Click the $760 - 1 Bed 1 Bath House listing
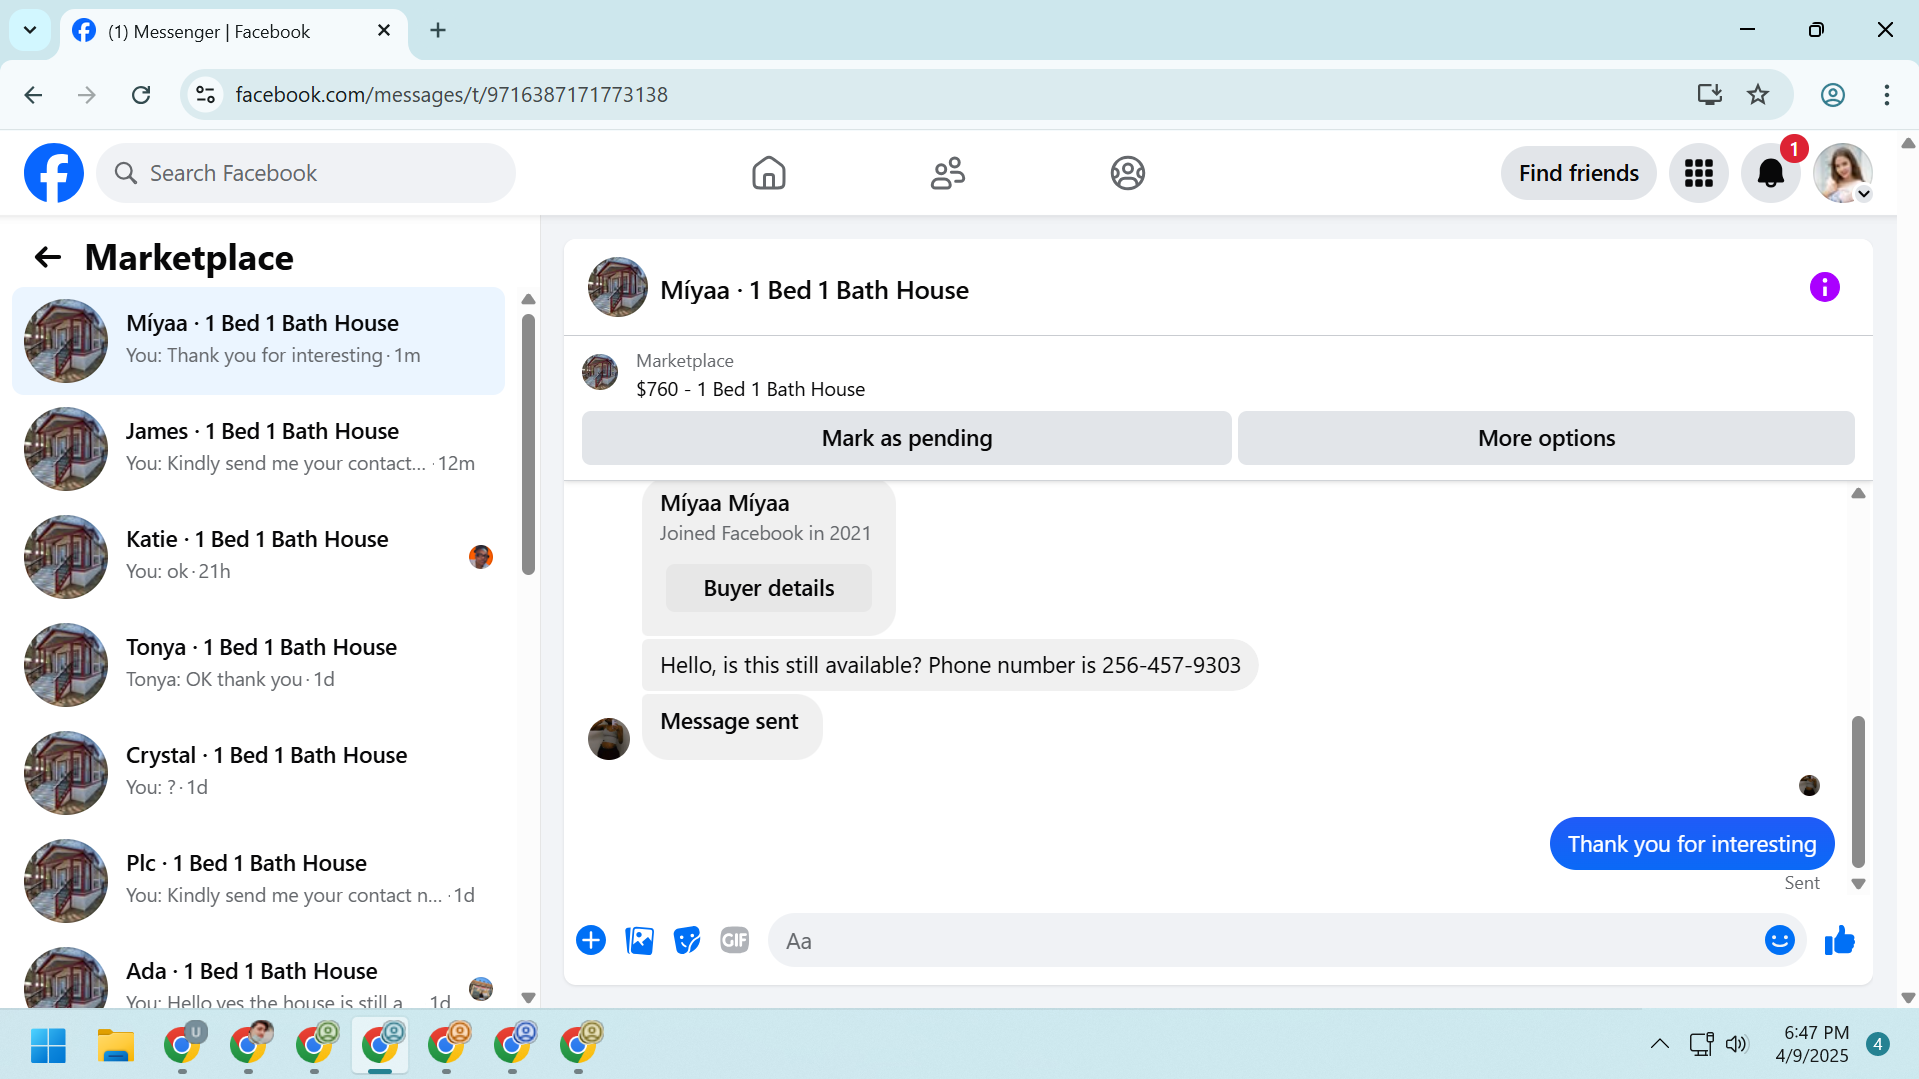Image resolution: width=1919 pixels, height=1079 pixels. point(750,389)
